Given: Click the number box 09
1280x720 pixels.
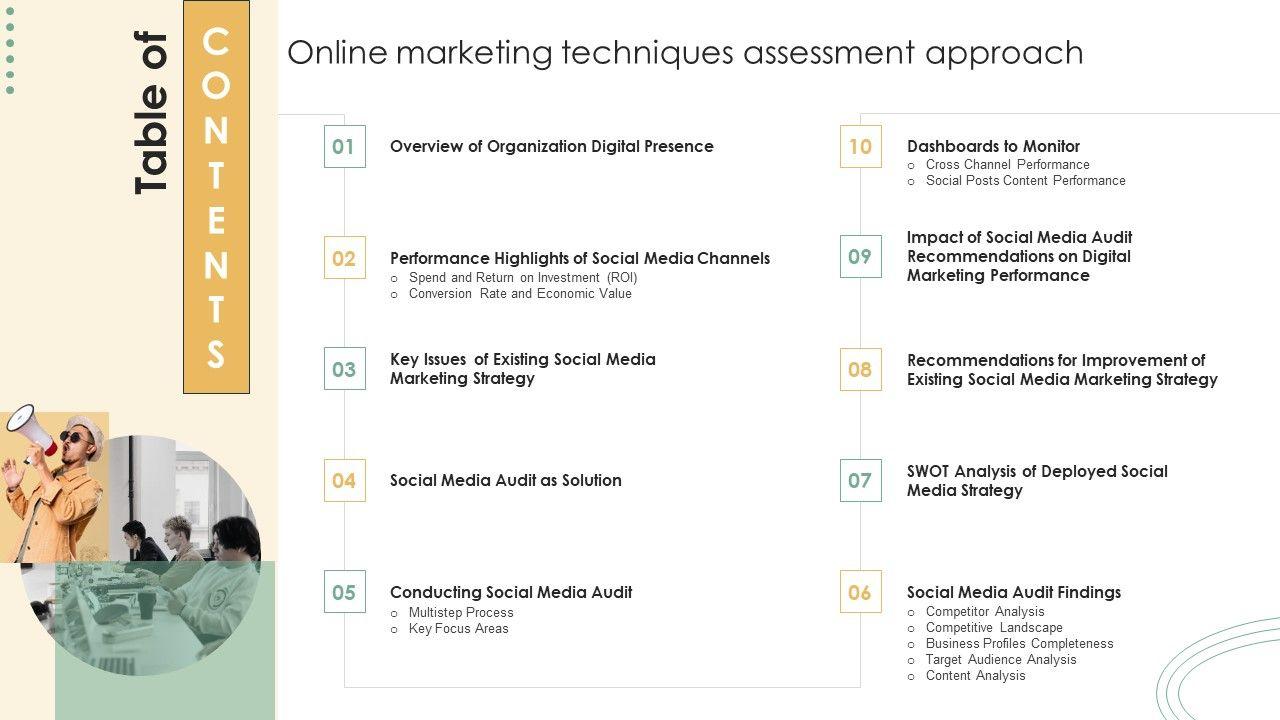Looking at the screenshot, I should point(860,256).
